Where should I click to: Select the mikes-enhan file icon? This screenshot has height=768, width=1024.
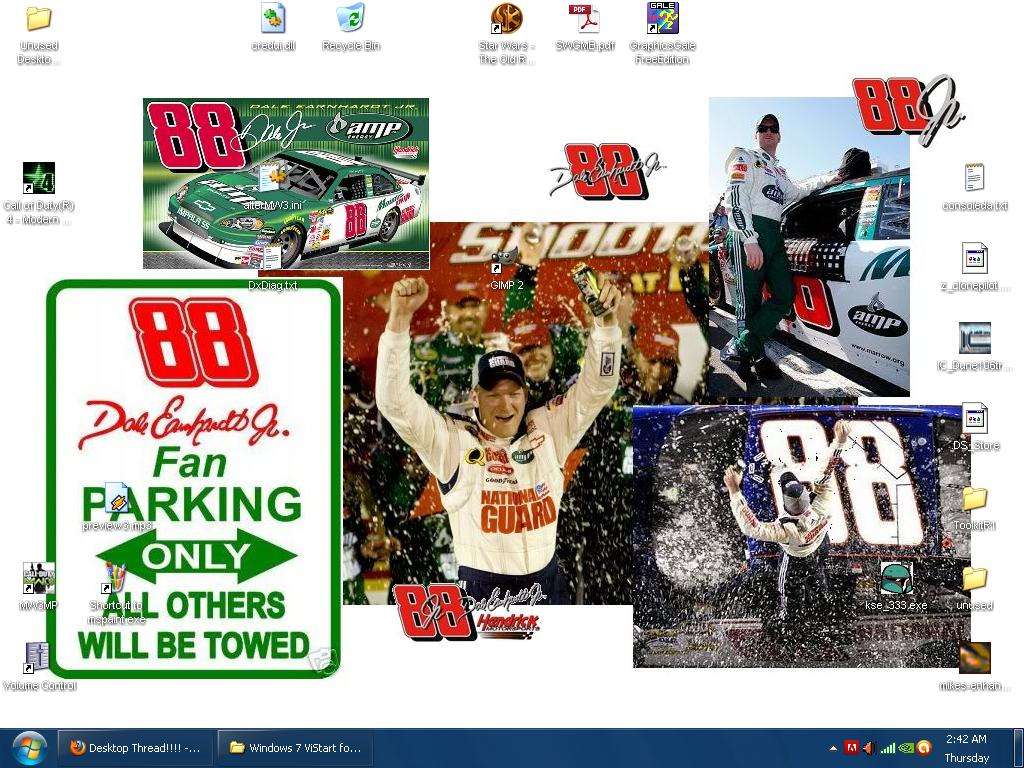(x=974, y=658)
